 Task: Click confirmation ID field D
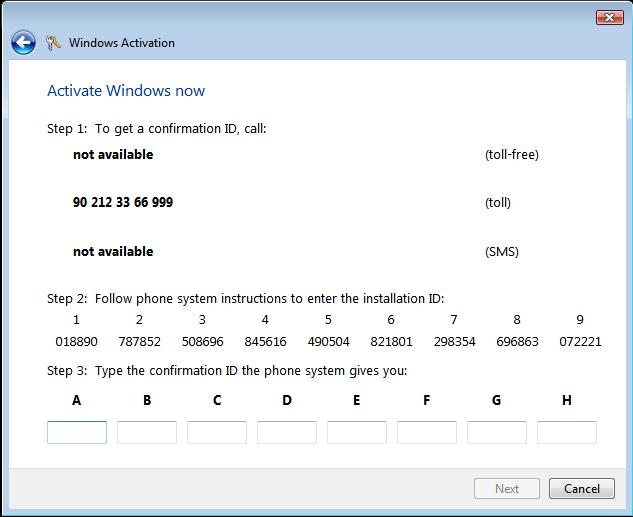point(287,432)
